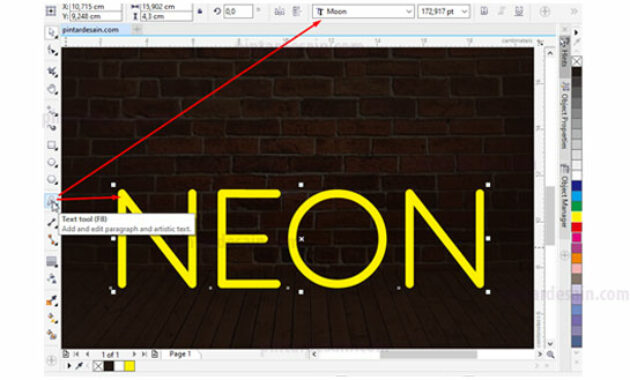The width and height of the screenshot is (630, 380).
Task: Select the Drop Shadow tool
Action: click(x=52, y=262)
